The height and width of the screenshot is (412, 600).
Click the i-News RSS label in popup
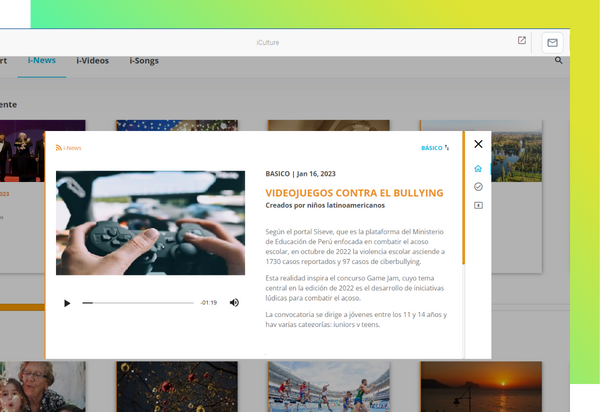click(x=69, y=148)
